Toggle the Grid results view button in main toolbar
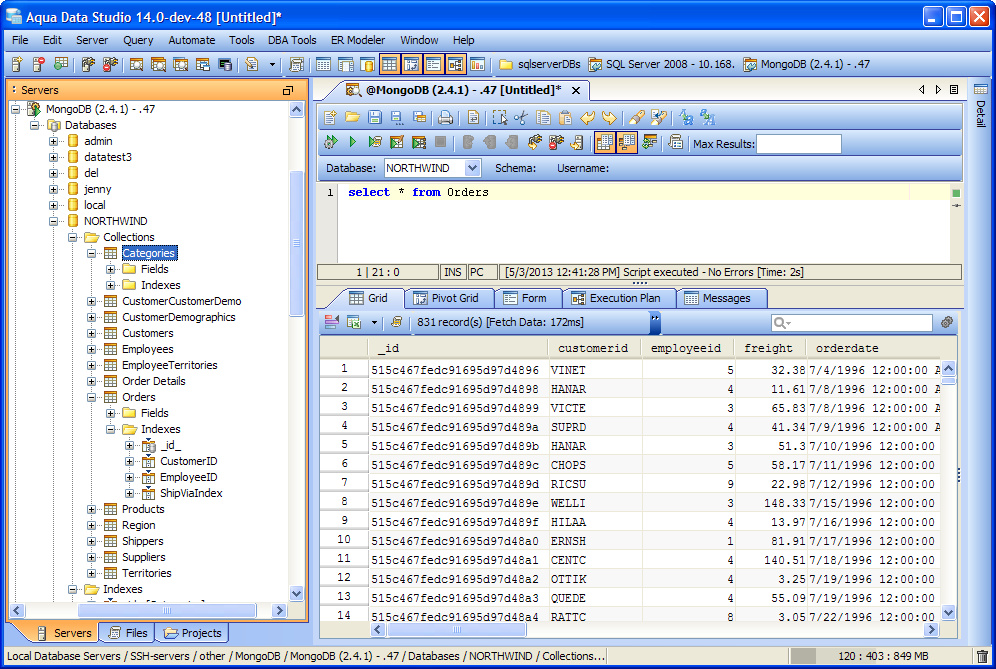996x669 pixels. coord(389,65)
